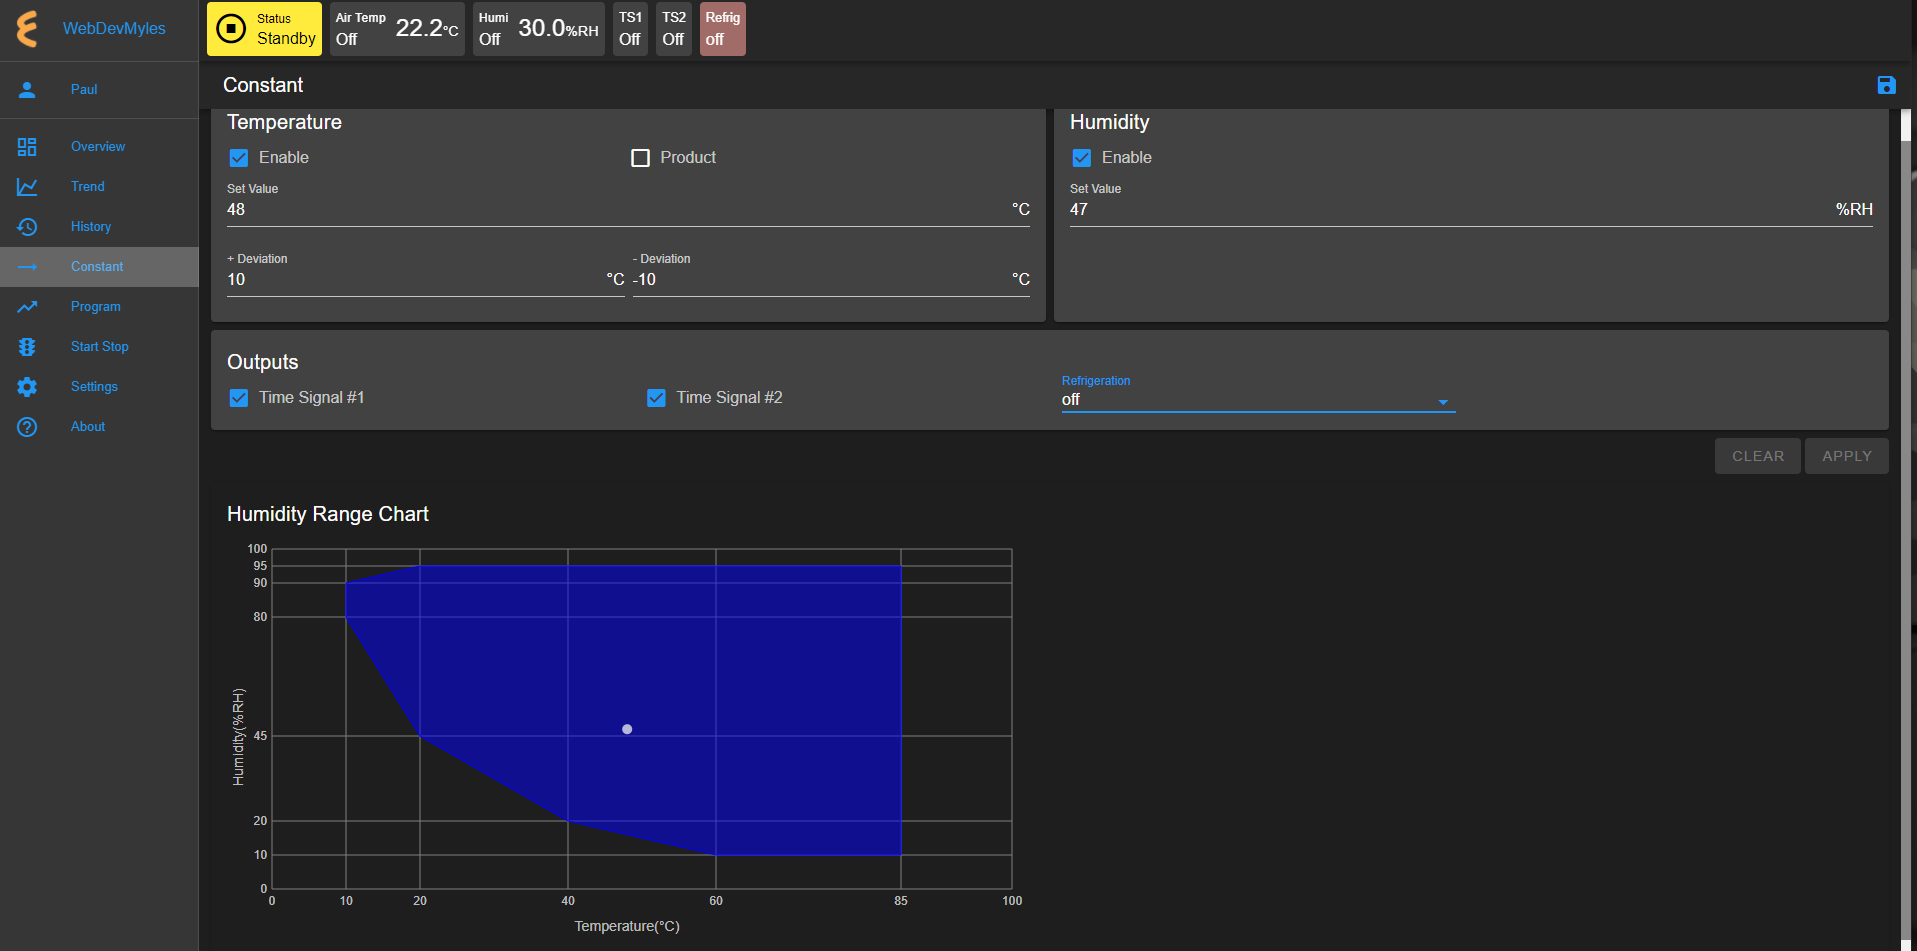Toggle the Temperature Enable checkbox
The image size is (1917, 951).
pyautogui.click(x=239, y=158)
